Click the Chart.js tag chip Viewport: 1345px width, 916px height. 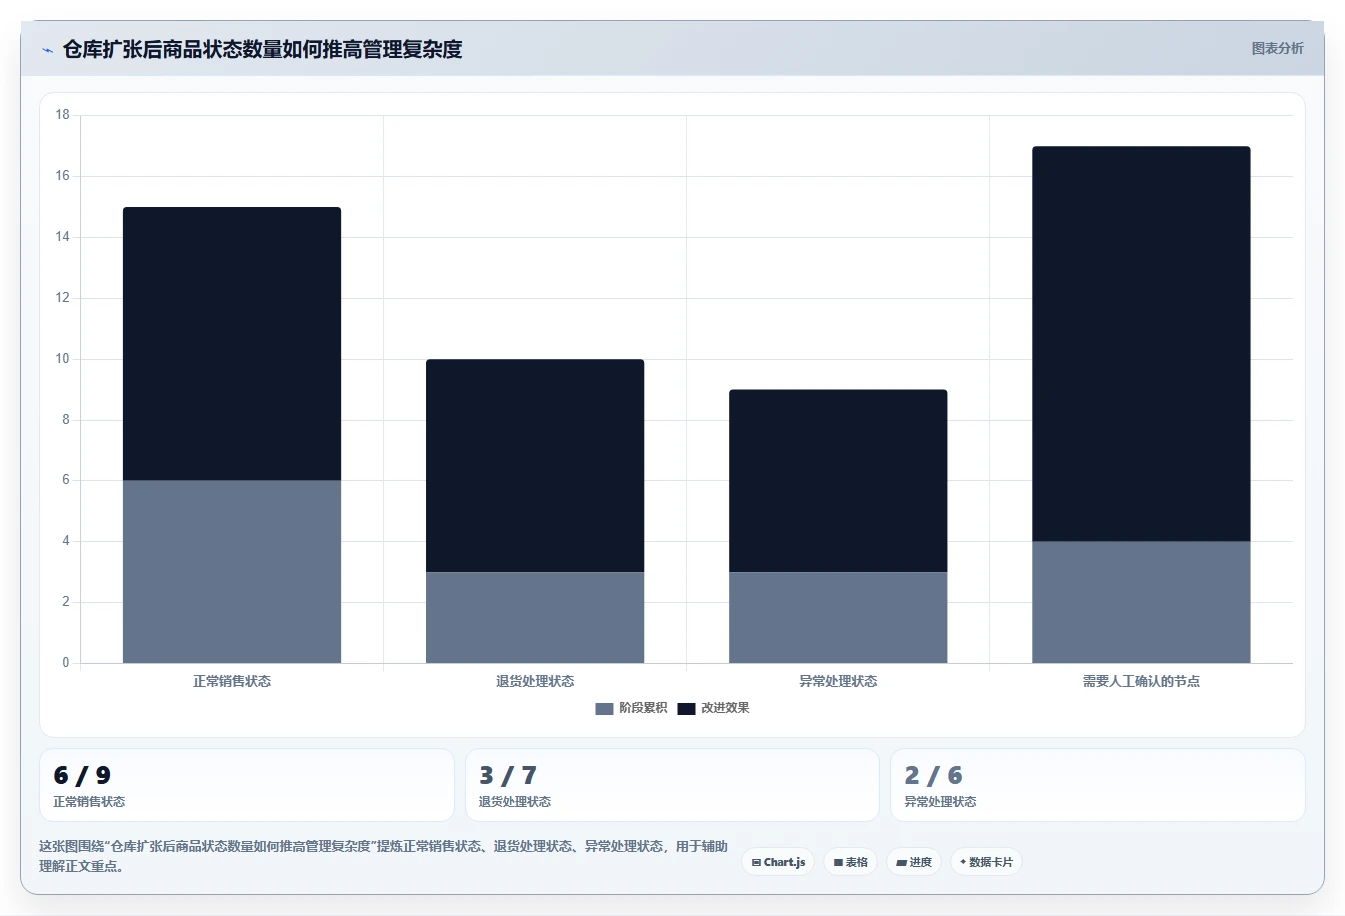click(x=778, y=862)
